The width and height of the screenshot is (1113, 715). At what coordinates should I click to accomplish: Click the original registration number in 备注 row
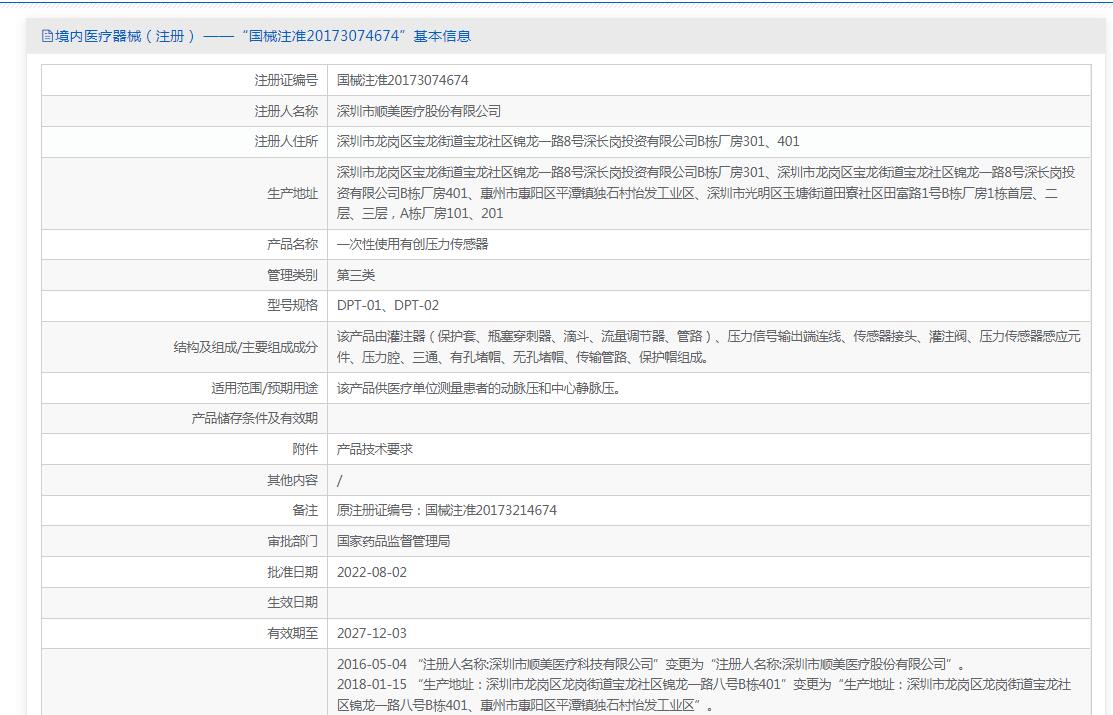pos(446,510)
